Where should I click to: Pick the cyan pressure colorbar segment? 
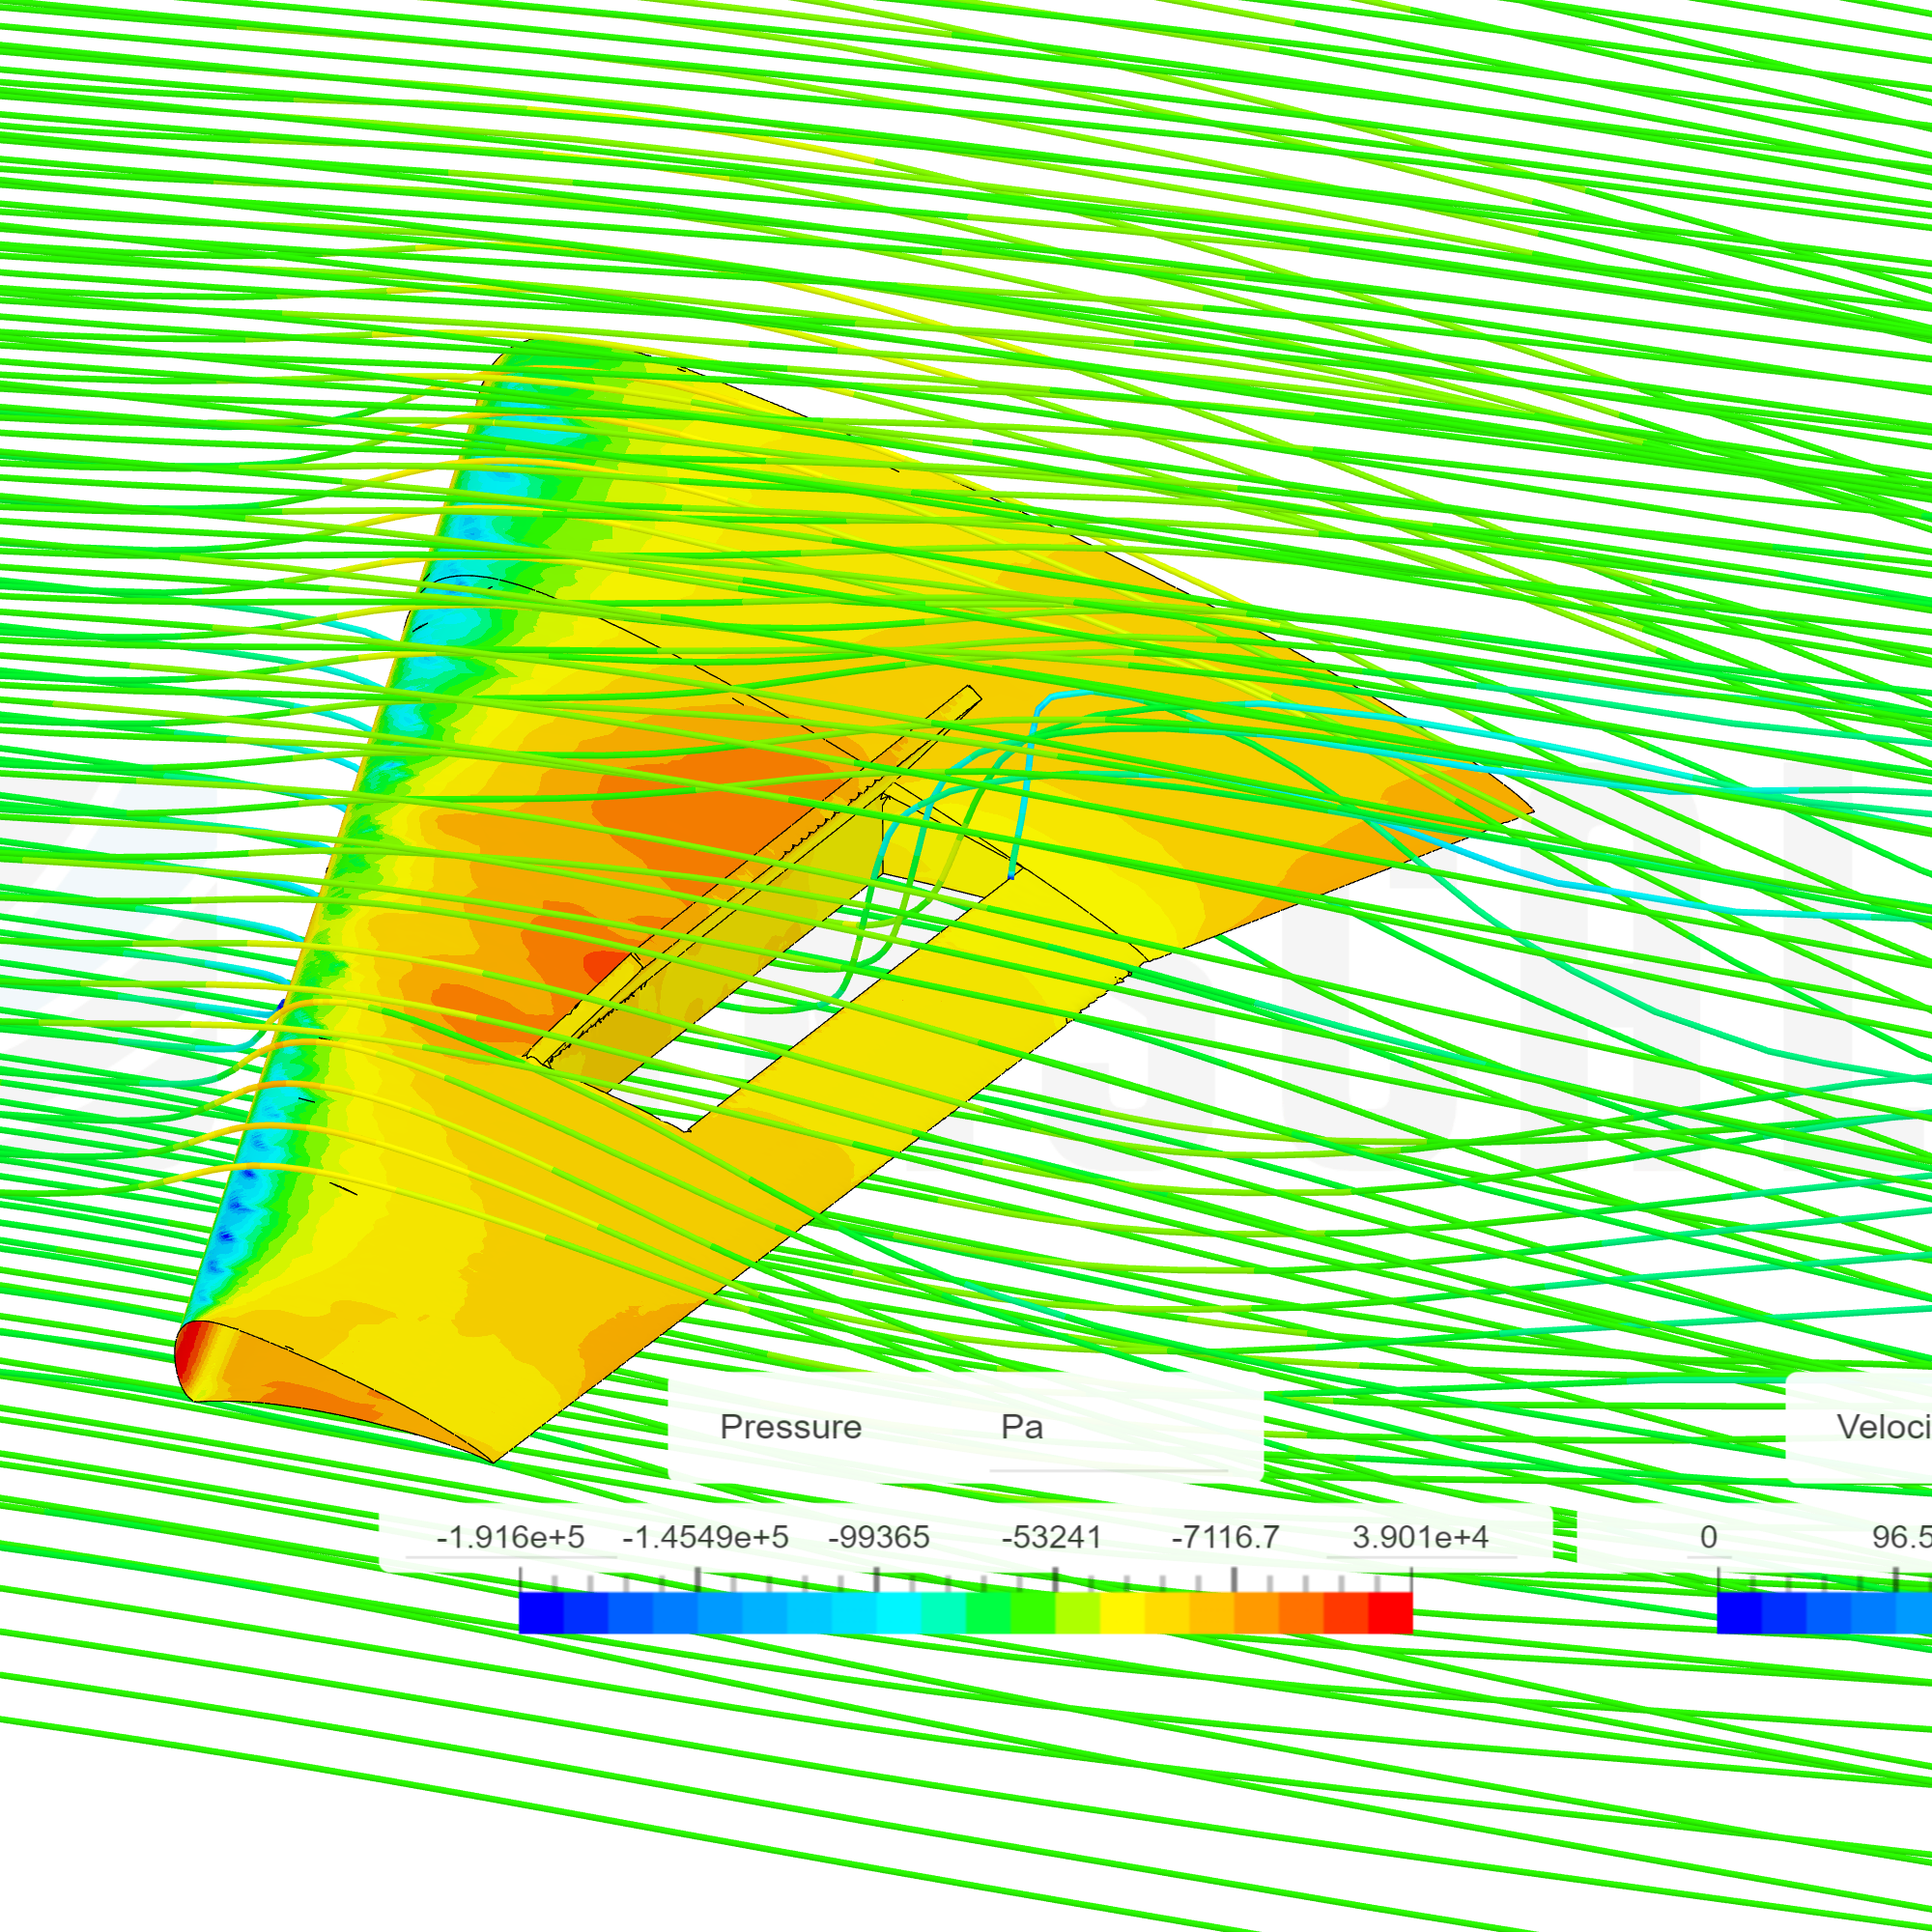coord(898,1612)
